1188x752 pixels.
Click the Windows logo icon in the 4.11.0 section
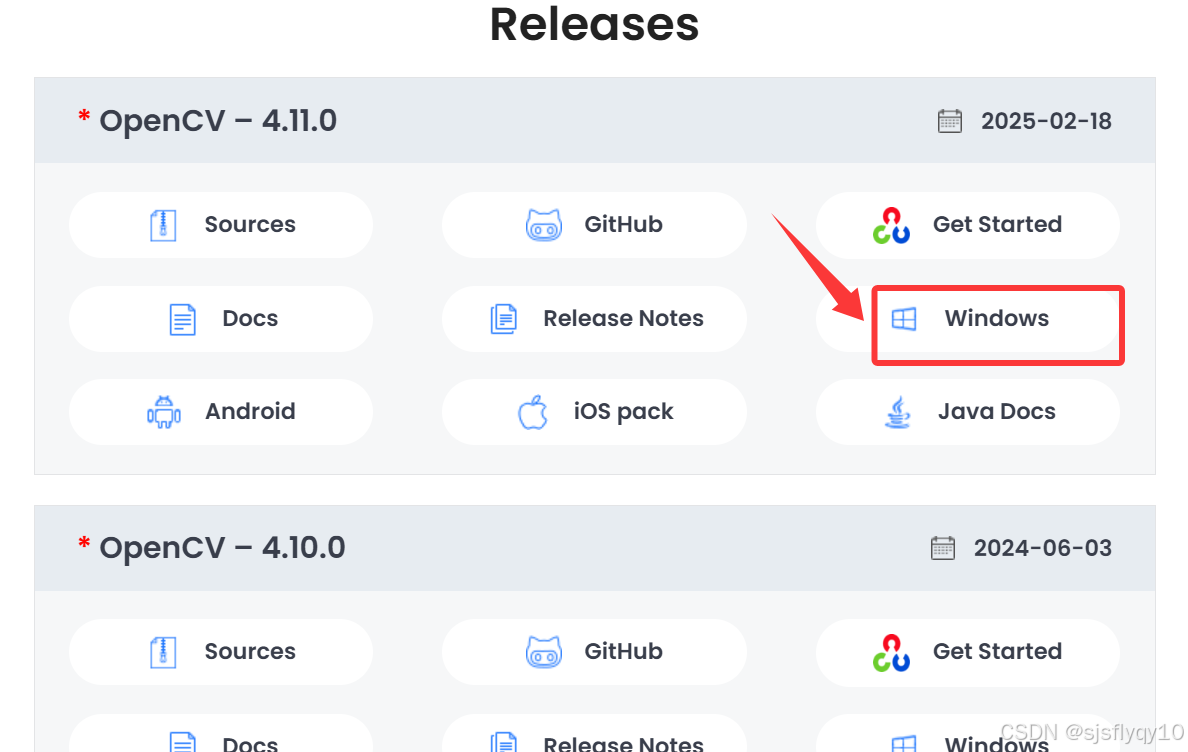[904, 319]
